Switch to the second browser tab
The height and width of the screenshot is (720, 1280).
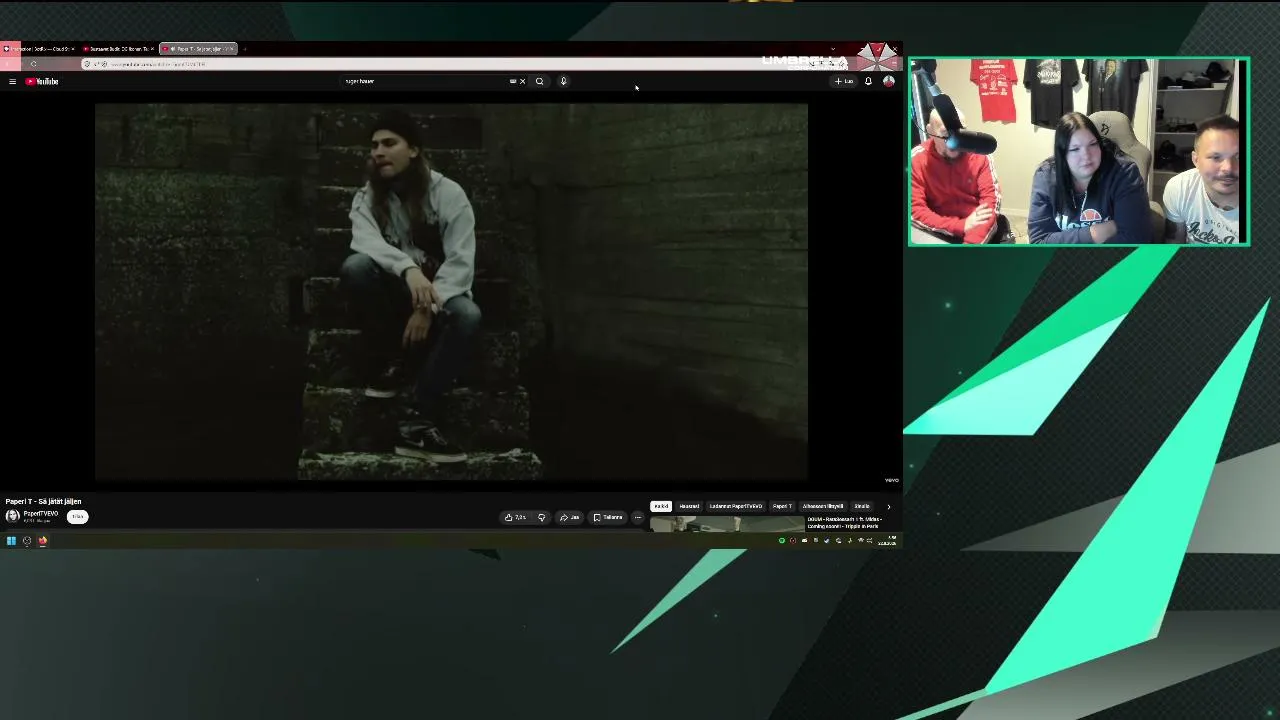coord(118,49)
